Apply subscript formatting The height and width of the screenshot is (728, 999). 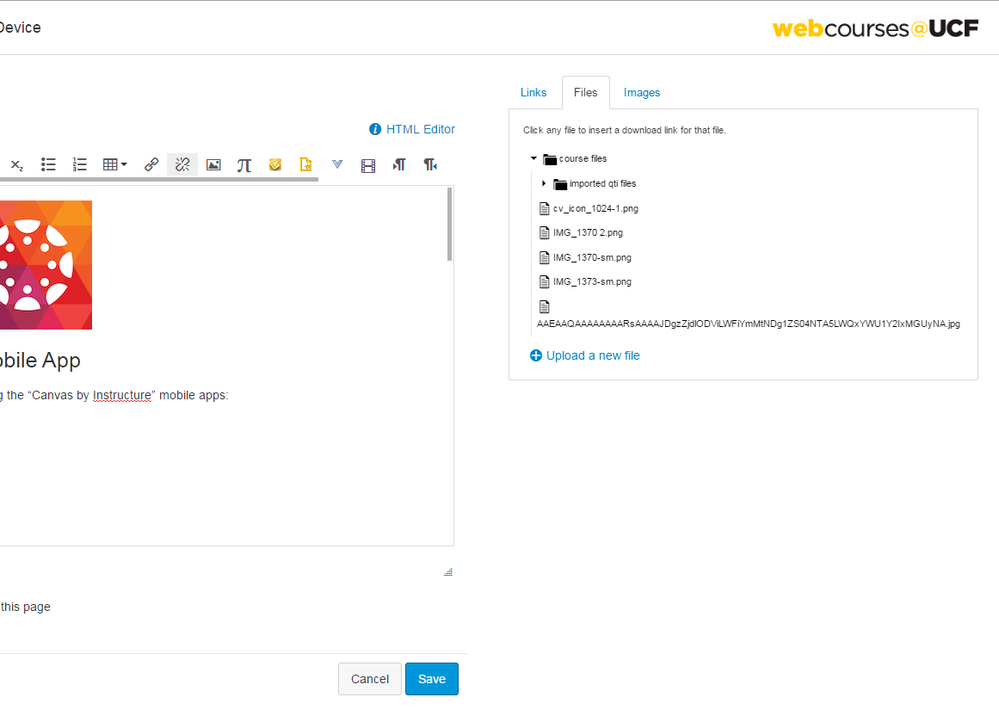click(x=17, y=165)
